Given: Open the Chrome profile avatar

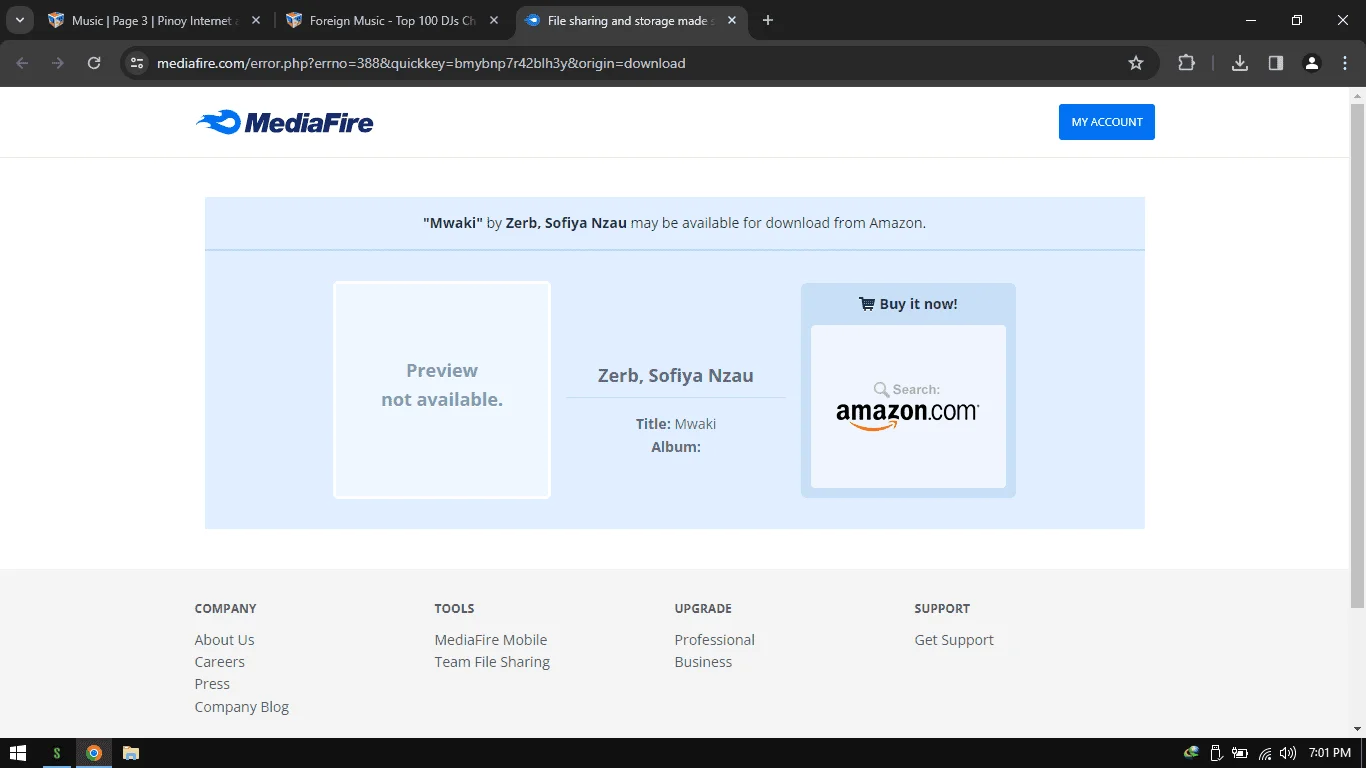Looking at the screenshot, I should tap(1312, 63).
